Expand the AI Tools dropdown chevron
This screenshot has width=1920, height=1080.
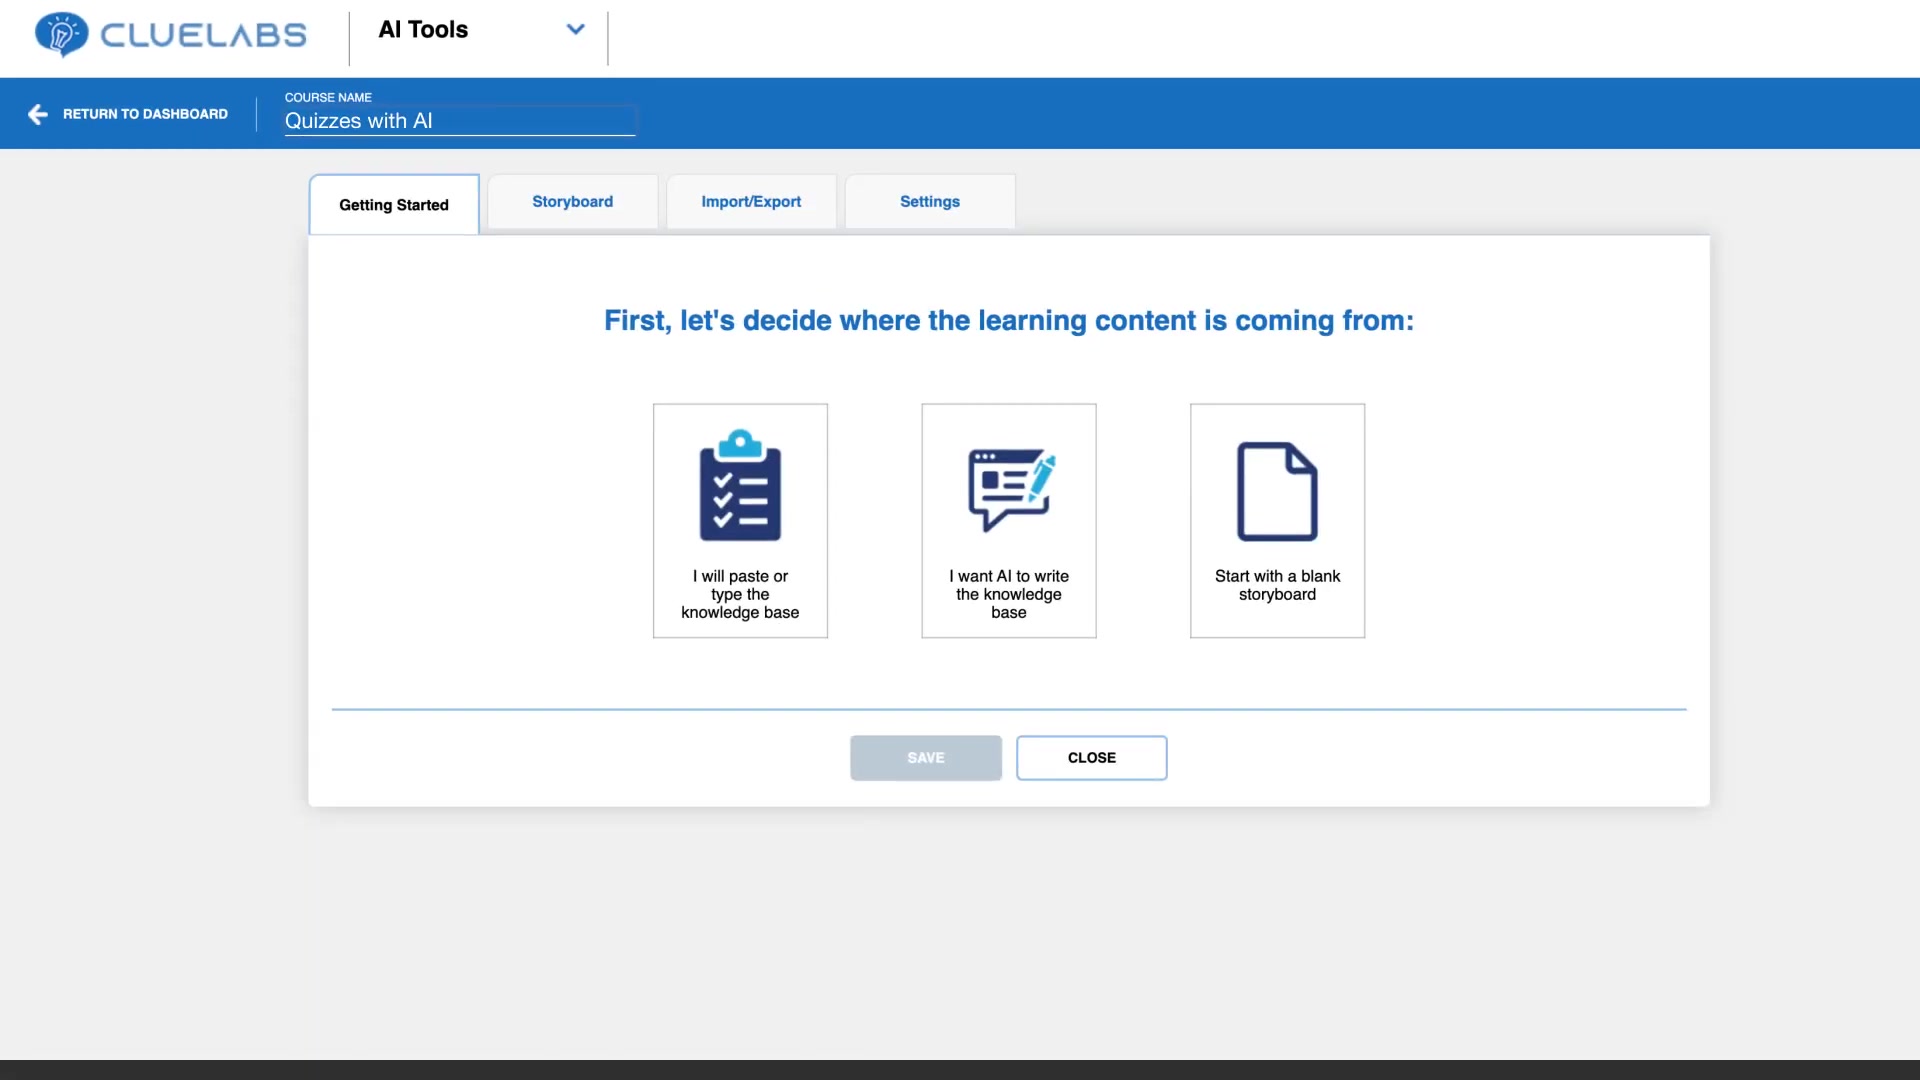pos(575,29)
